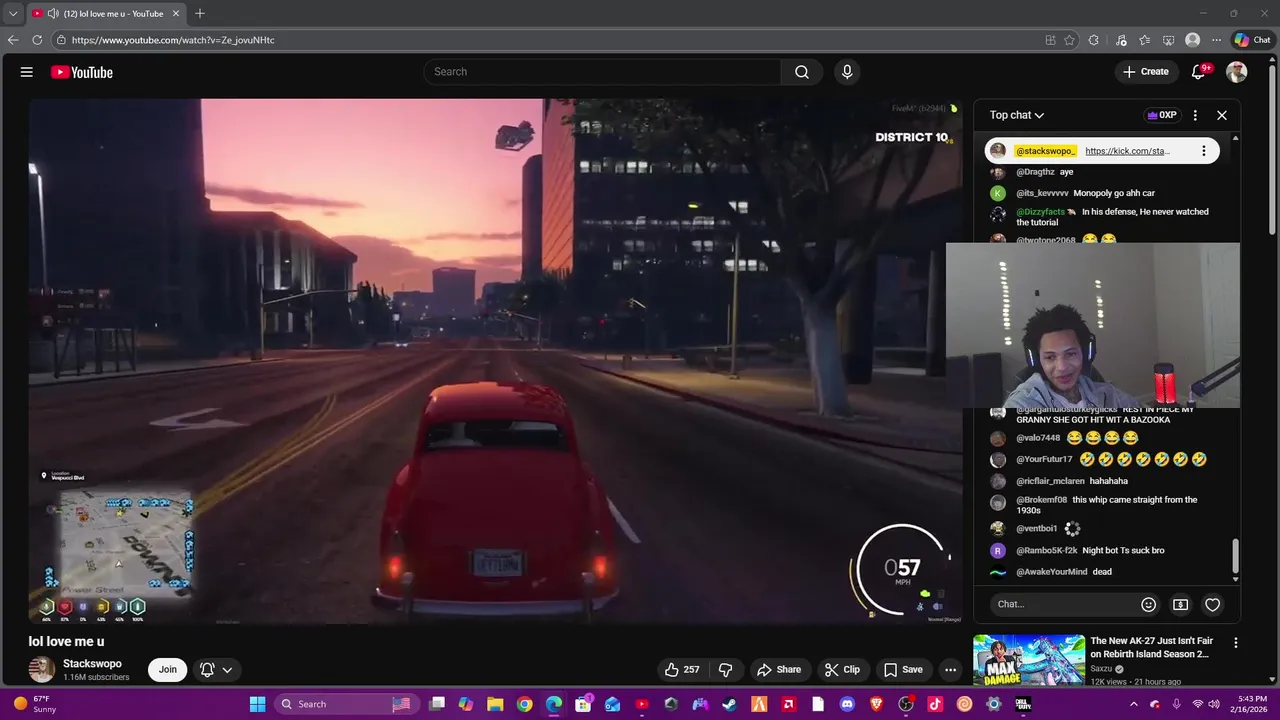The height and width of the screenshot is (720, 1280).
Task: Mute the YouTube tab audio icon
Action: pyautogui.click(x=52, y=14)
